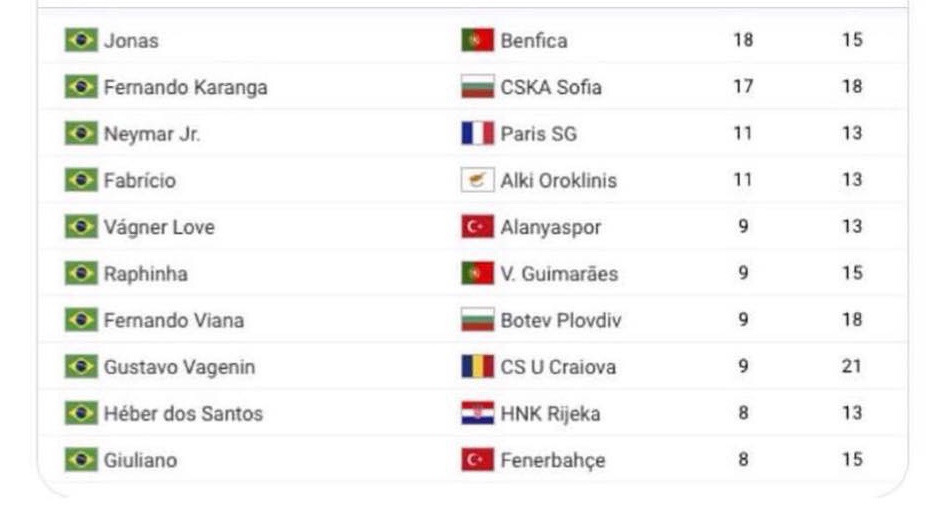The image size is (939, 520).
Task: Click the matches value 21 for Gustavo Vagenin
Action: coord(852,366)
